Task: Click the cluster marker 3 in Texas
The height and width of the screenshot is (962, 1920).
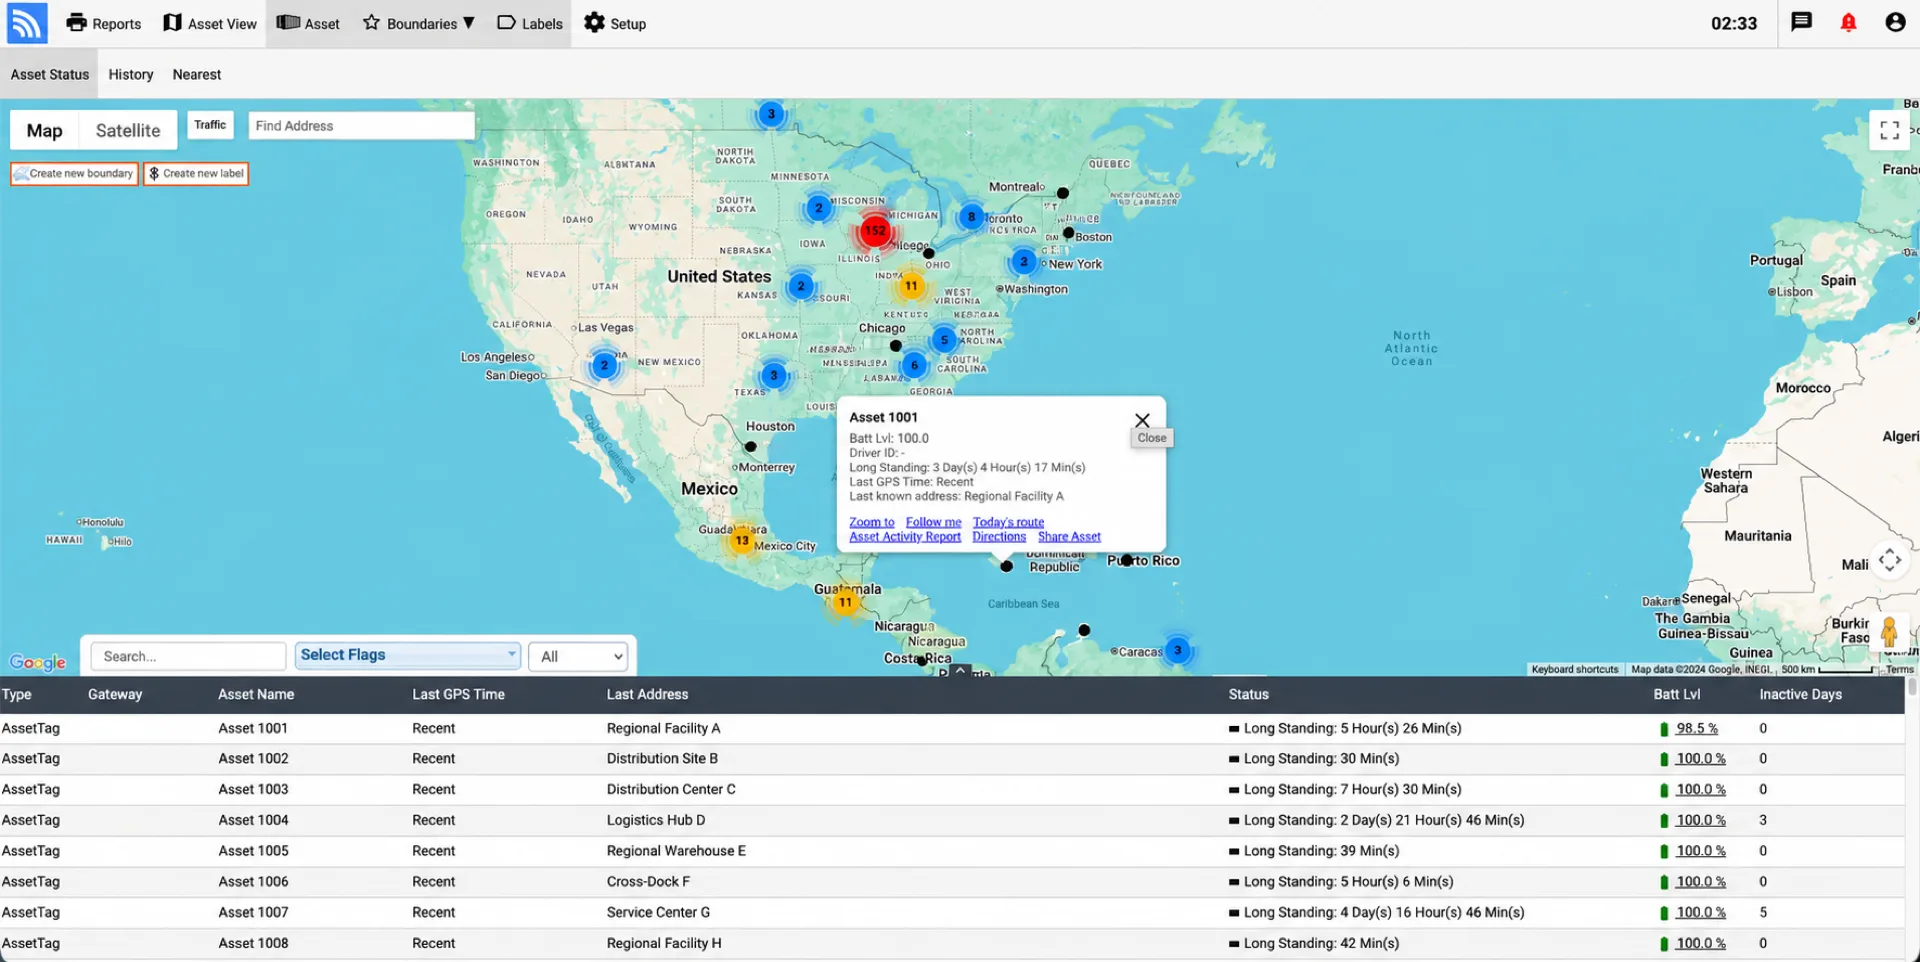Action: [x=774, y=376]
